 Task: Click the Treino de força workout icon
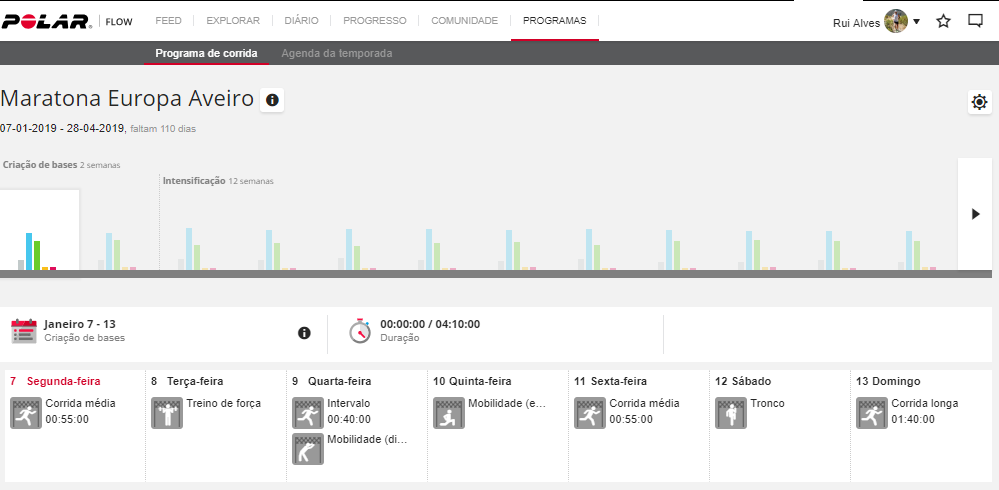[167, 412]
